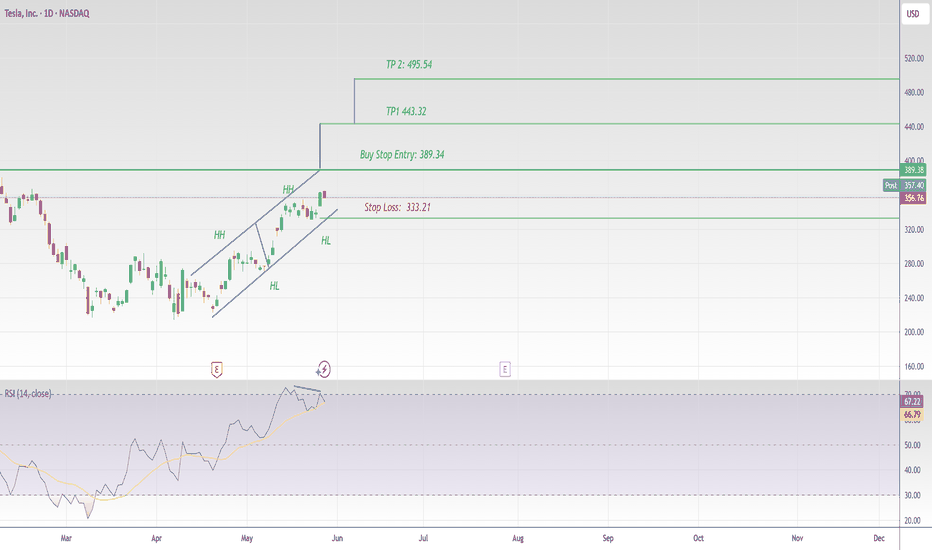Screen dimensions: 932x550
Task: Click the Jun label on time axis
Action: 337,538
